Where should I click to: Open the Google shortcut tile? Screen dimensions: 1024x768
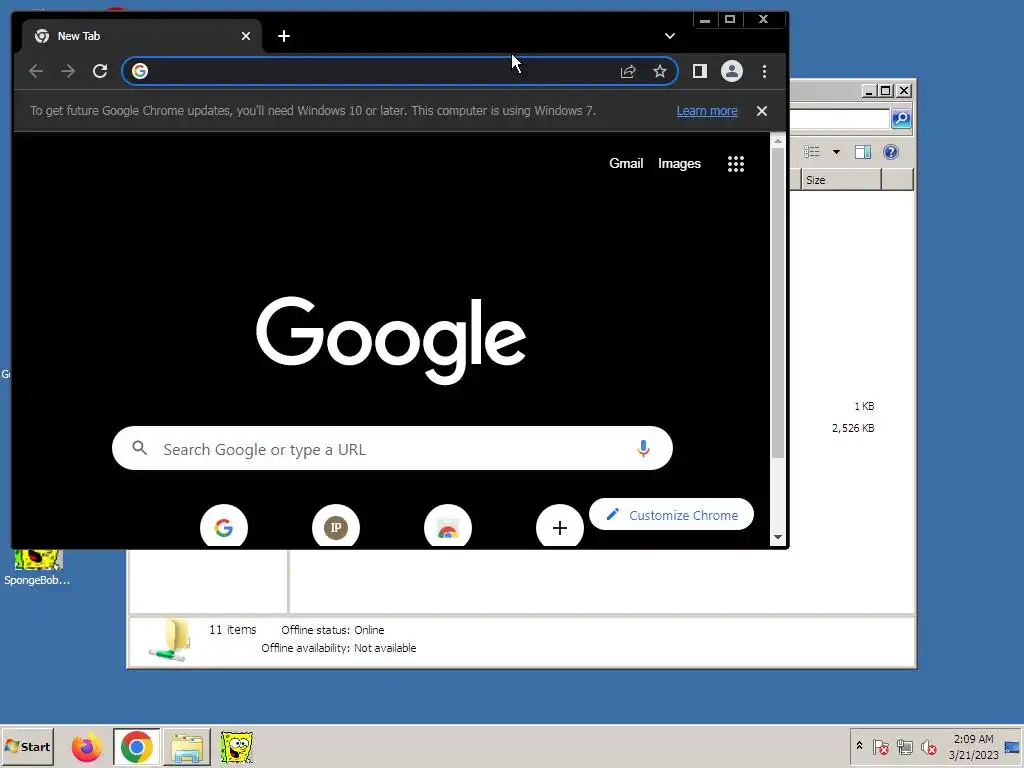224,526
